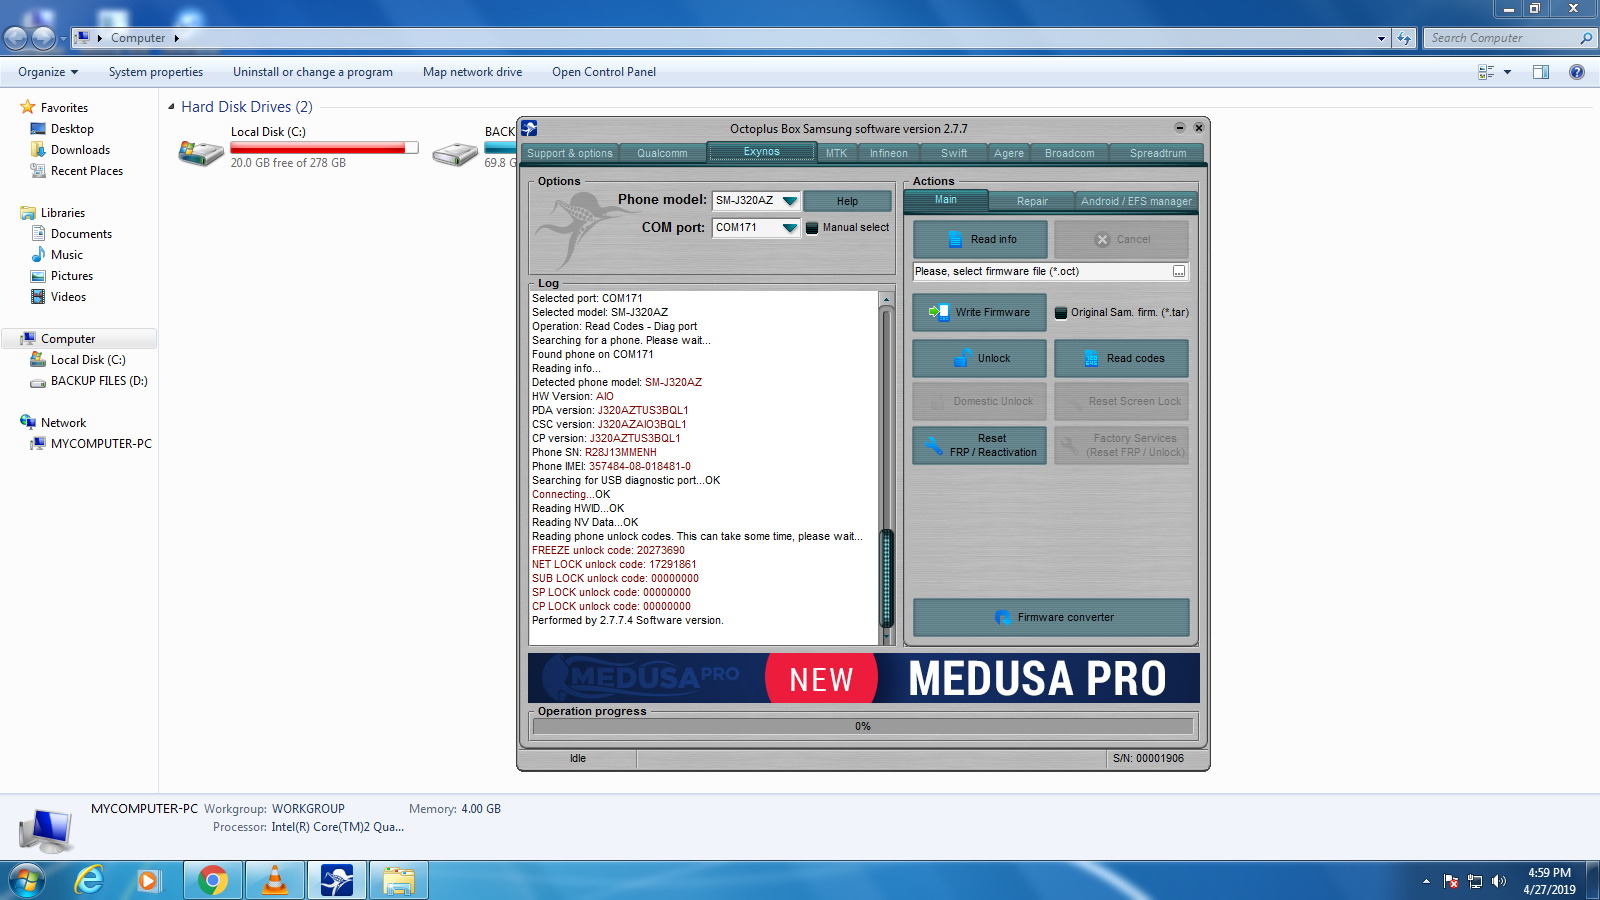Open the address bar history dropdown
The width and height of the screenshot is (1600, 900).
click(x=1381, y=38)
